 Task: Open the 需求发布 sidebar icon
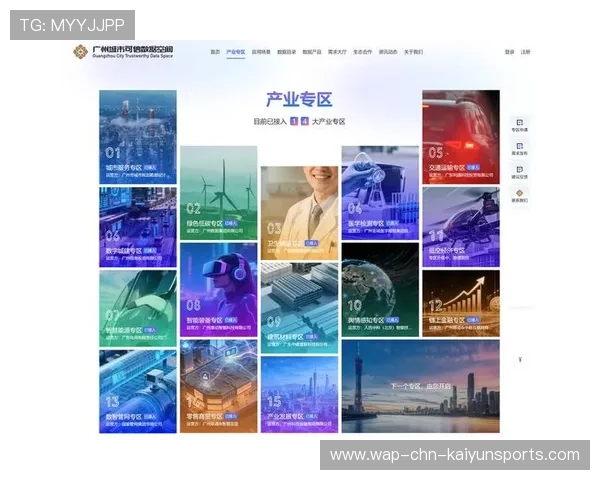(520, 149)
